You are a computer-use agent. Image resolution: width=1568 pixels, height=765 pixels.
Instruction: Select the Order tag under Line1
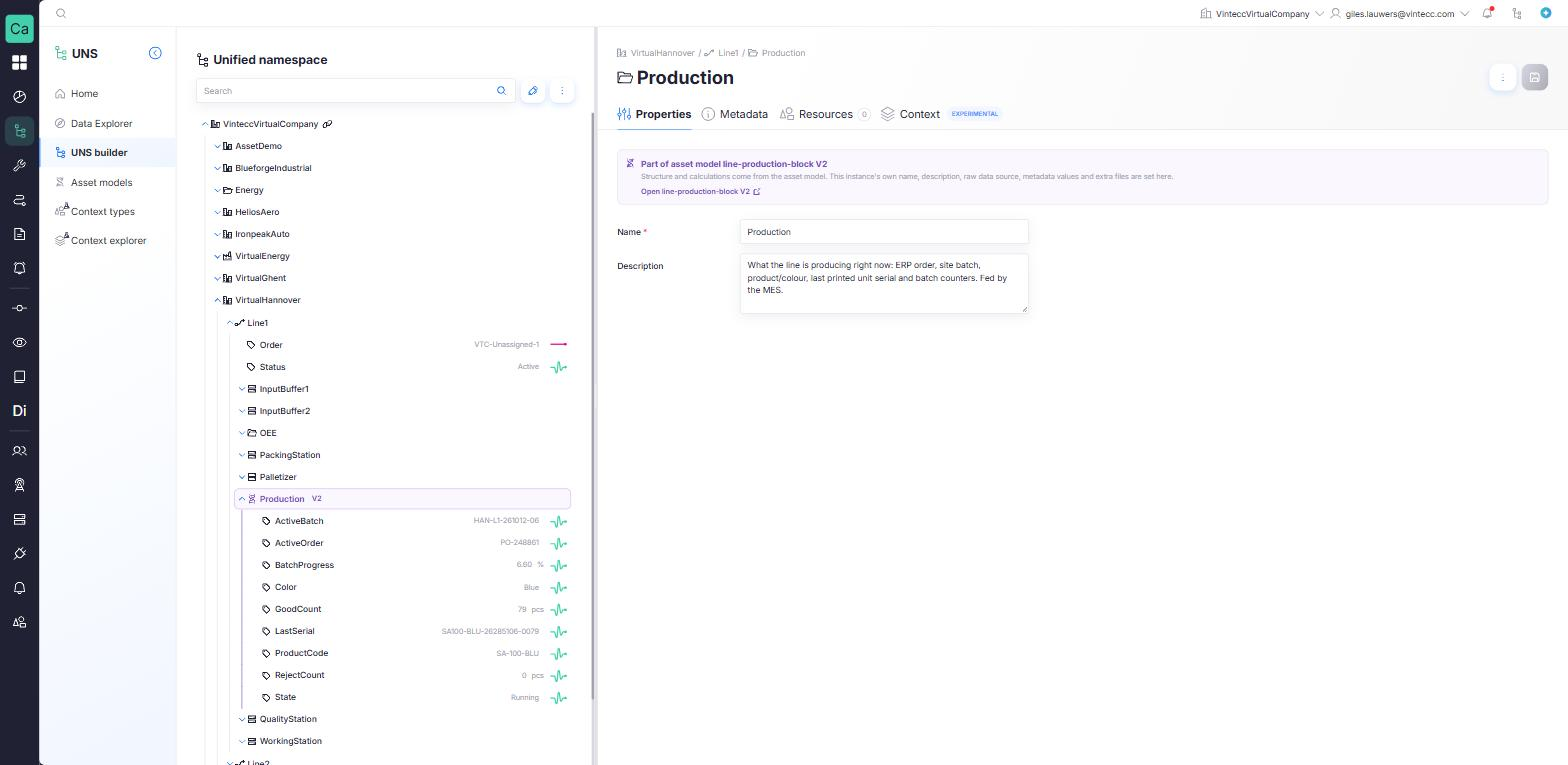[x=270, y=345]
